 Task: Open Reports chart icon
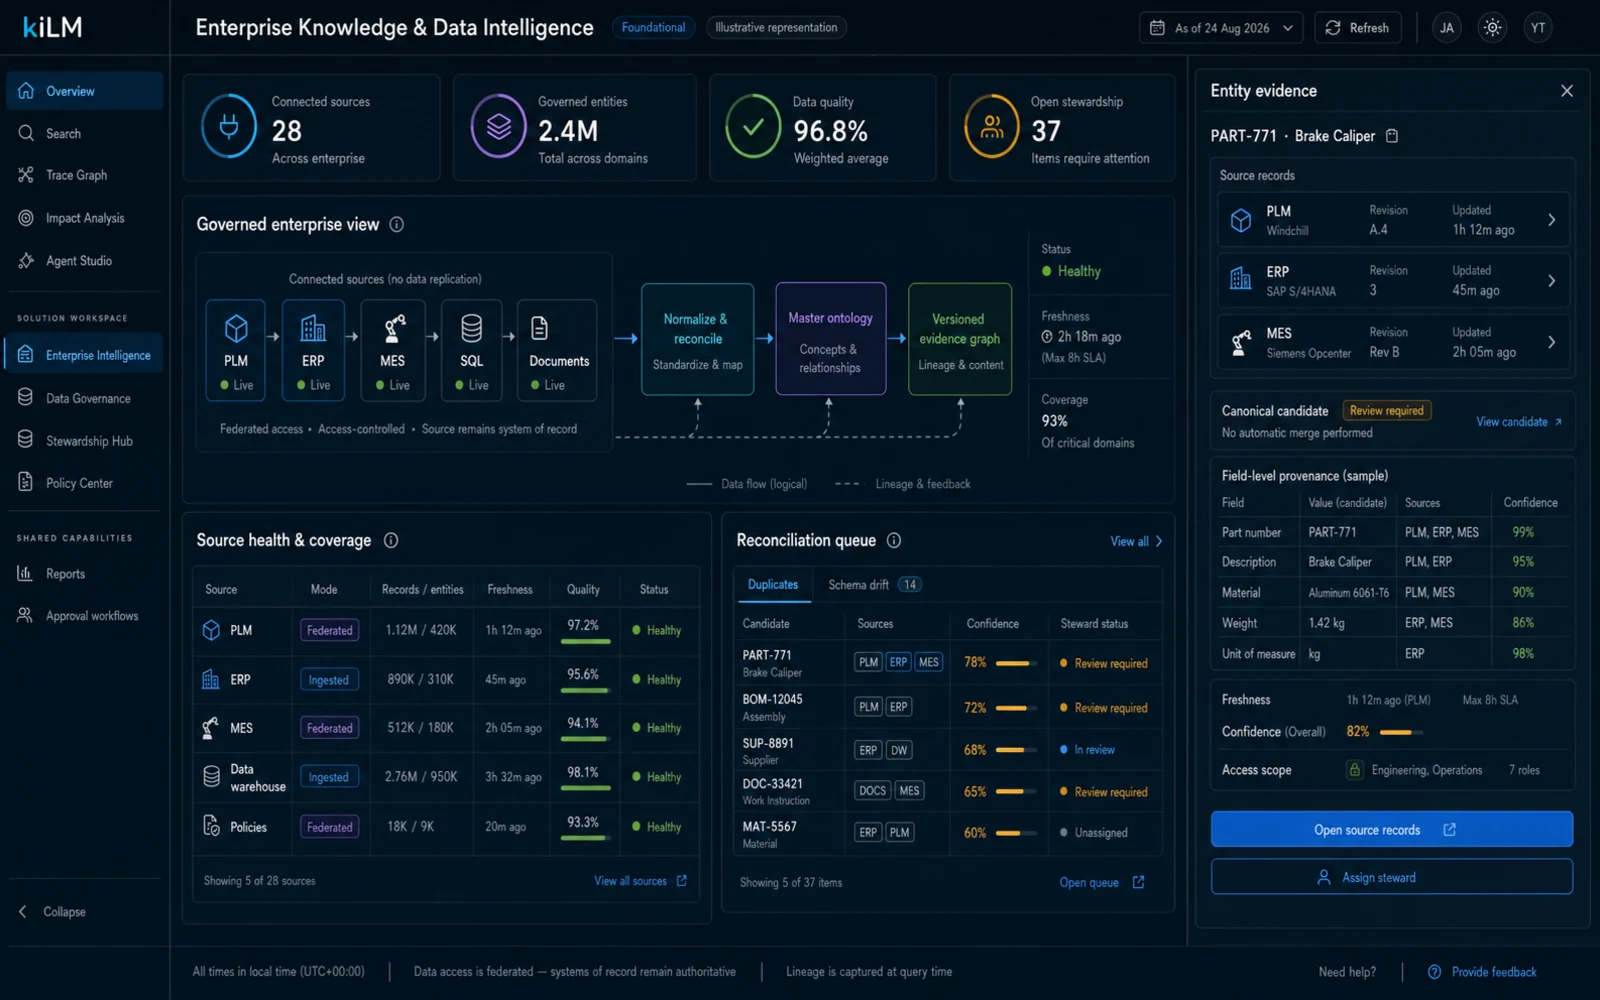tap(26, 573)
